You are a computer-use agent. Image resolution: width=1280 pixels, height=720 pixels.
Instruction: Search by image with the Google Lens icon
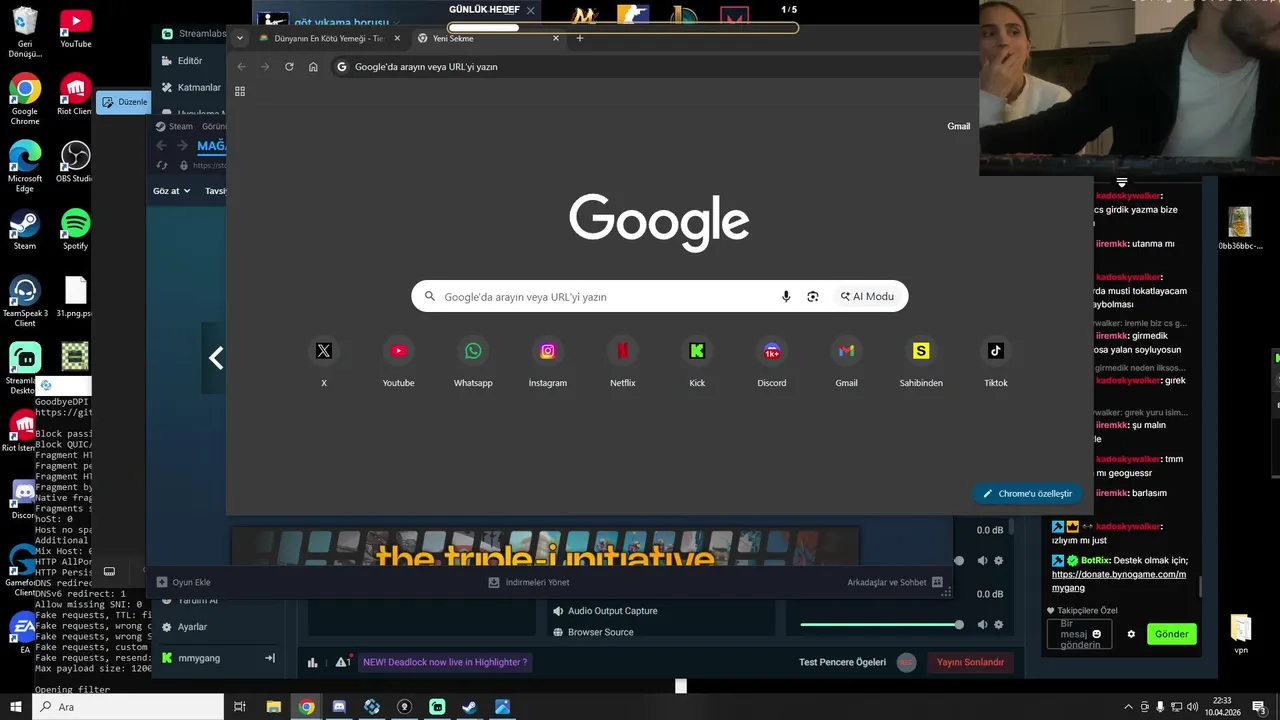pyautogui.click(x=813, y=296)
